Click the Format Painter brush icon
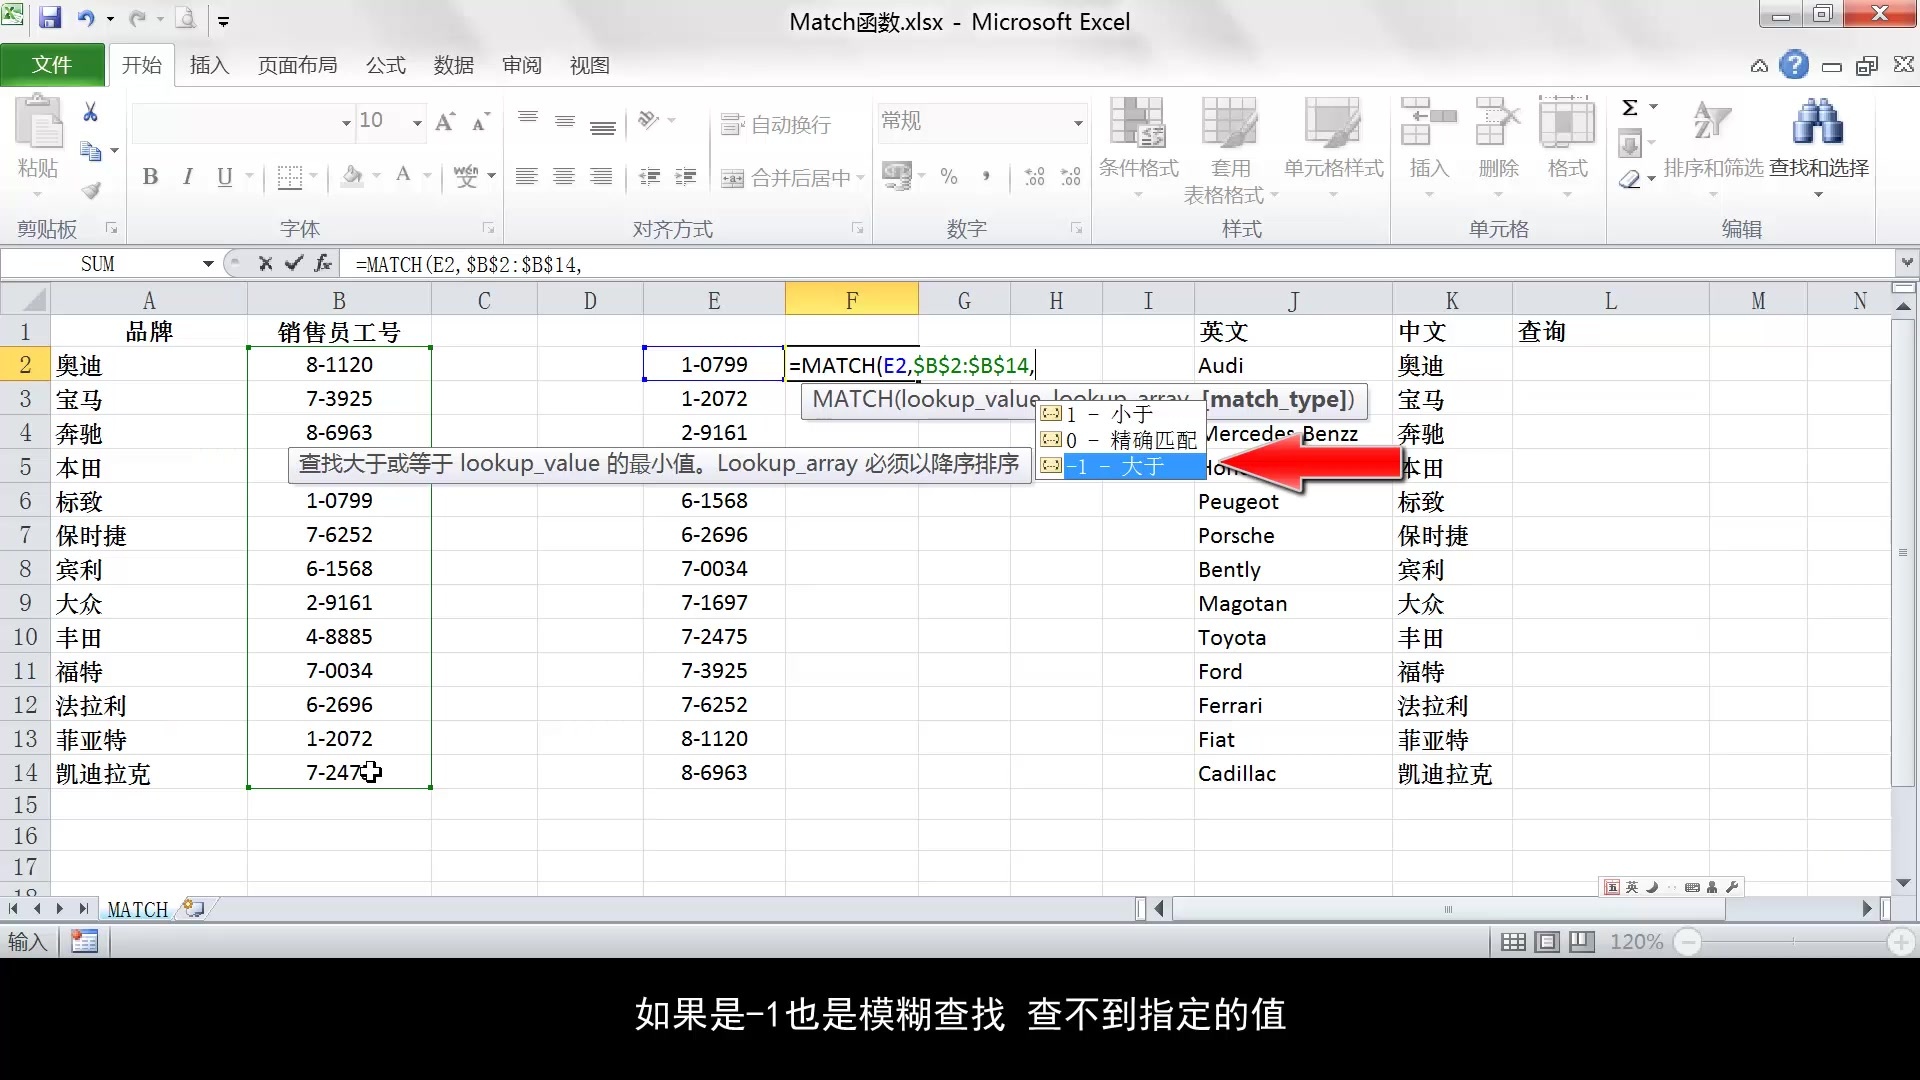The width and height of the screenshot is (1920, 1080). coord(90,190)
